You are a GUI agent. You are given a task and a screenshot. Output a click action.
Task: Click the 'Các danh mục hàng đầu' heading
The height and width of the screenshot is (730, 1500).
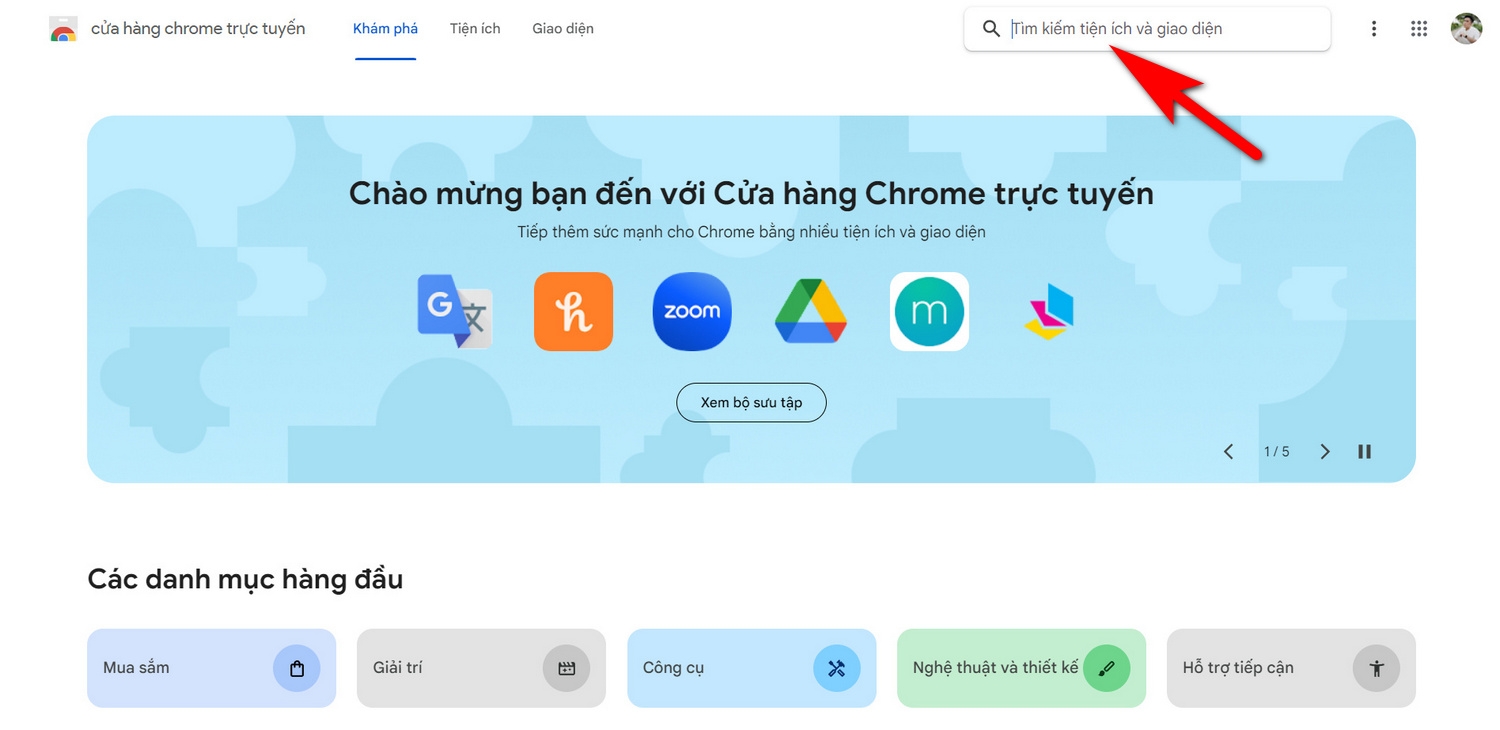(245, 579)
